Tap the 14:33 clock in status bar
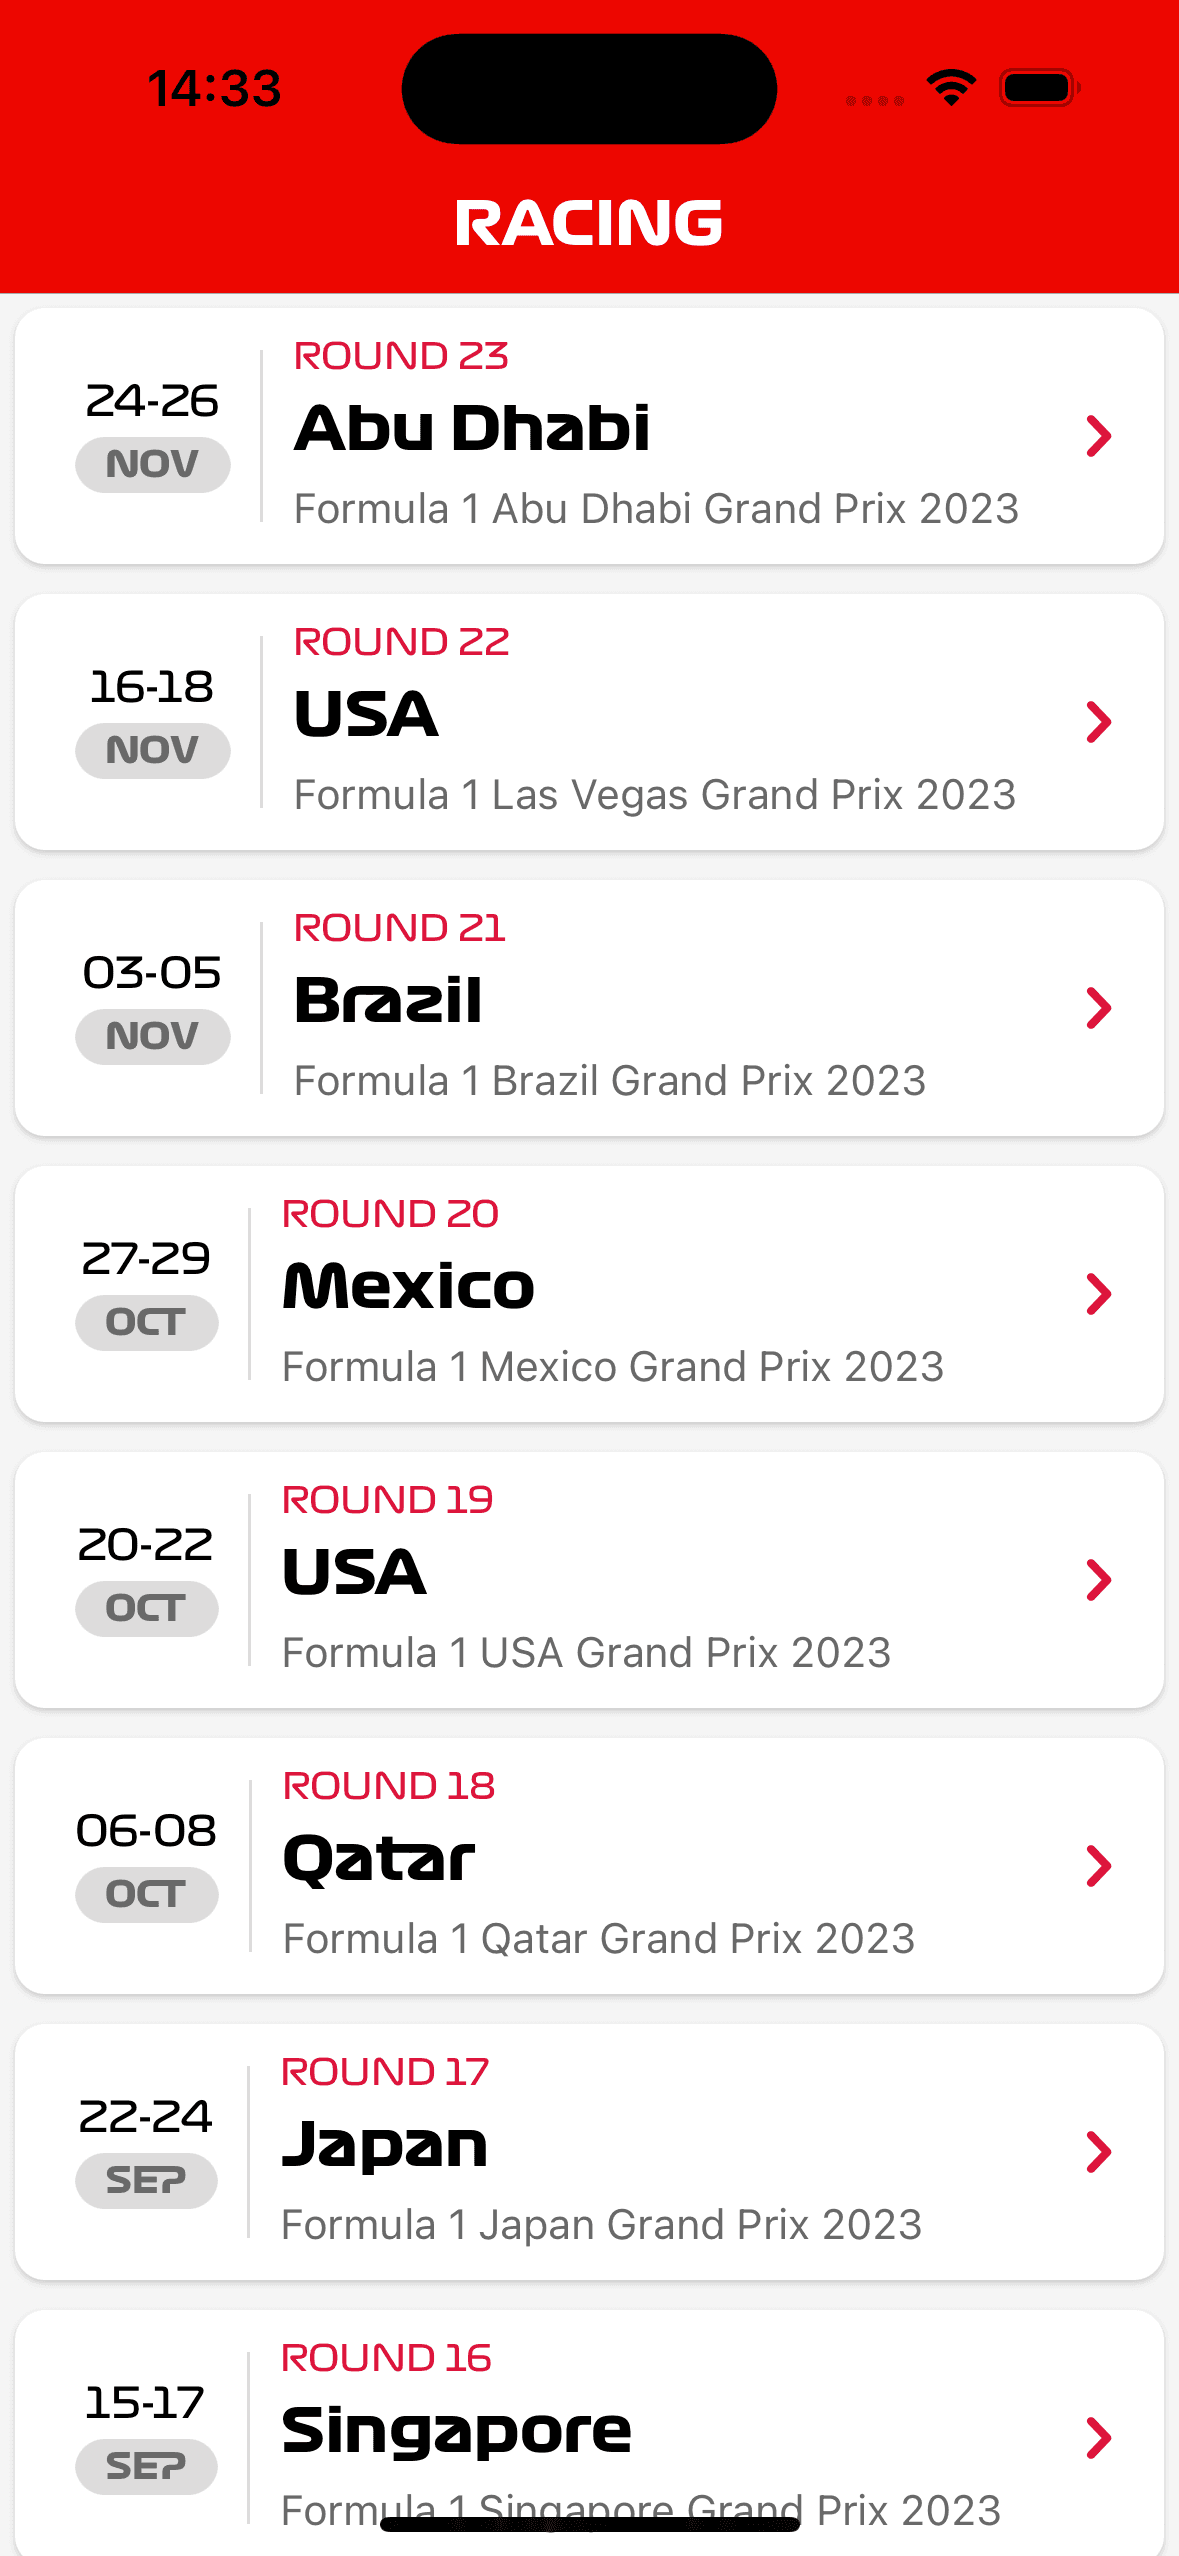 215,88
